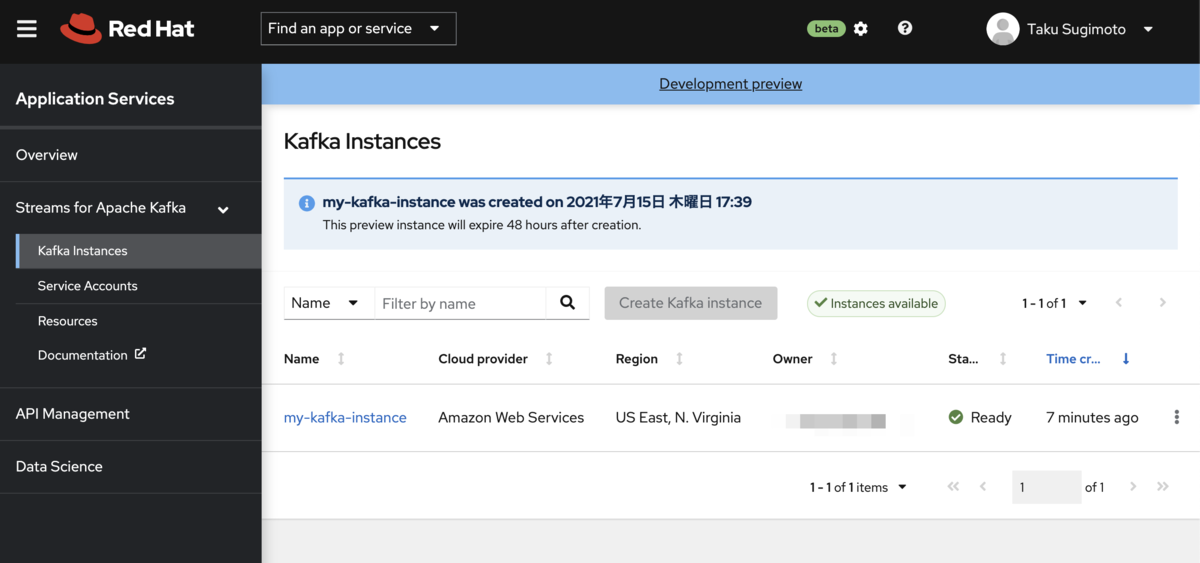Viewport: 1200px width, 563px height.
Task: Open Resources in the sidebar
Action: point(138,321)
